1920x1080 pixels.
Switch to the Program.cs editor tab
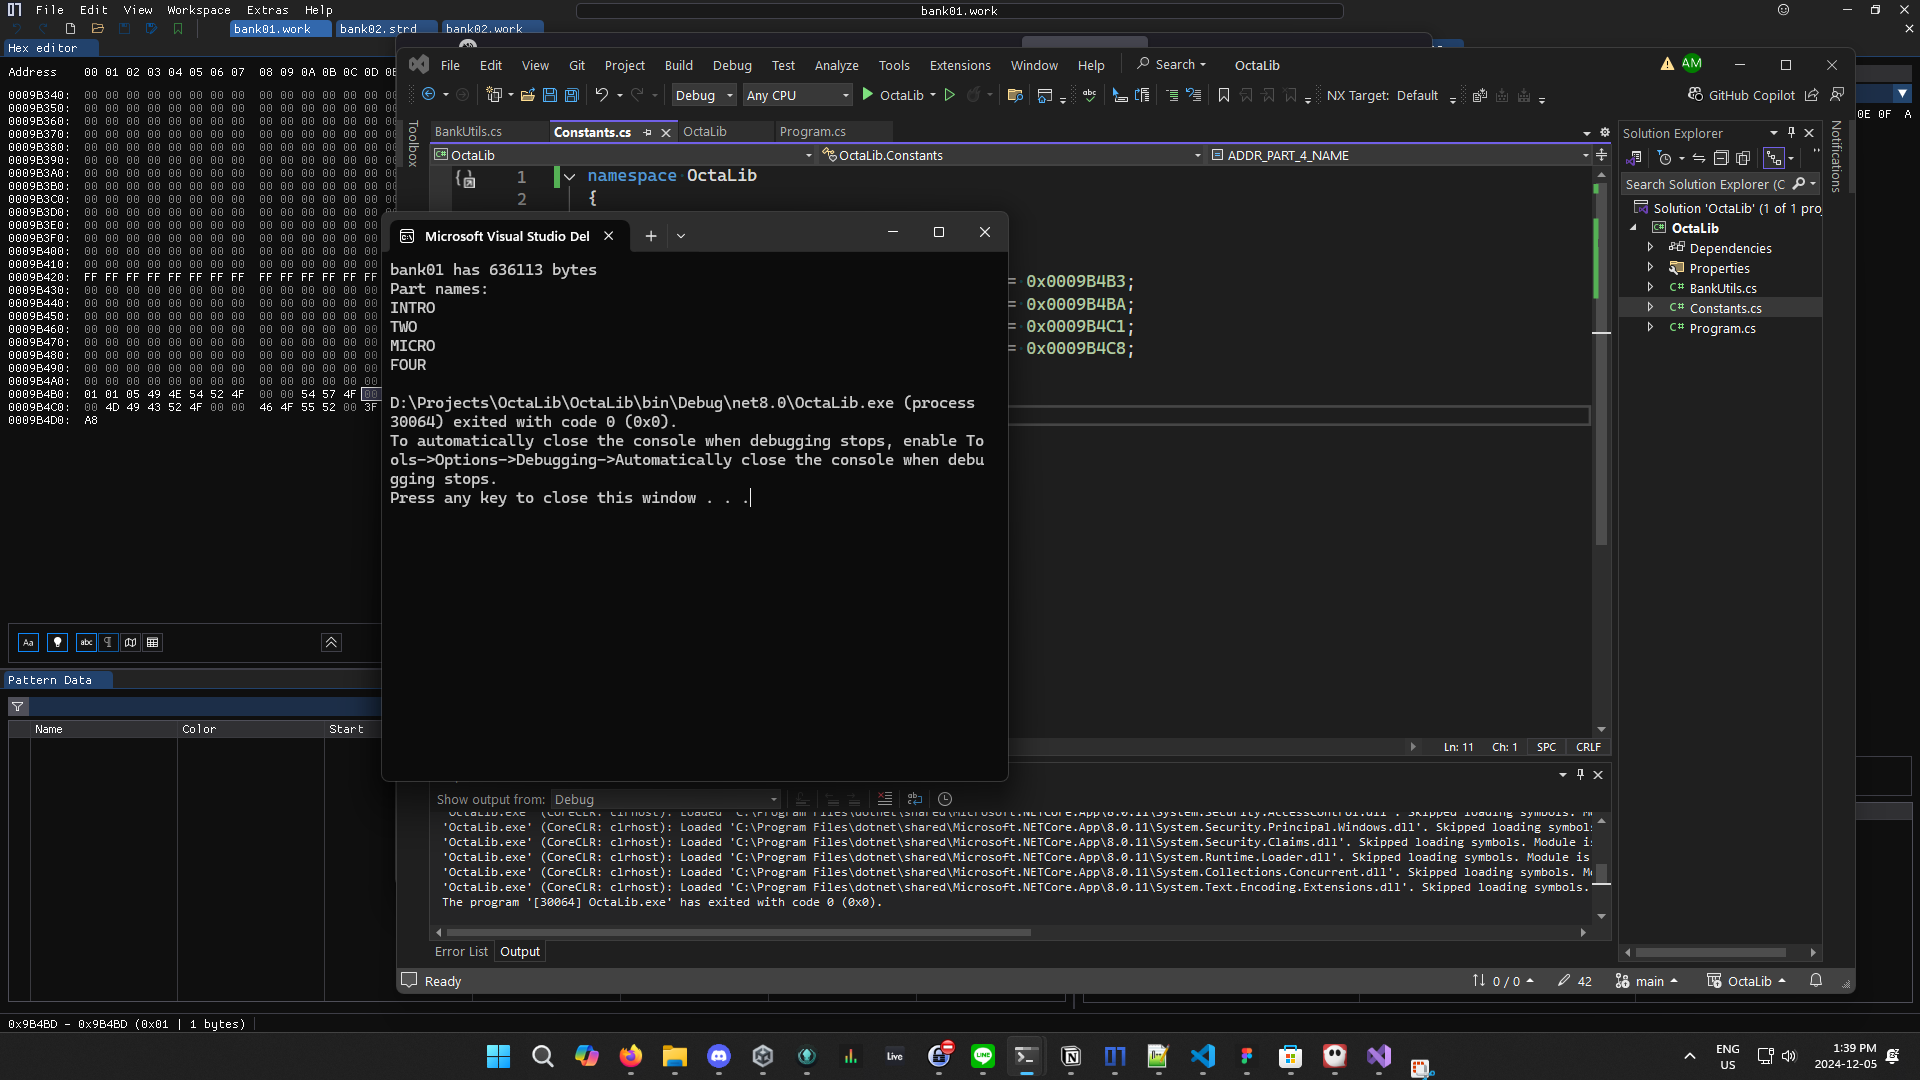click(x=812, y=131)
